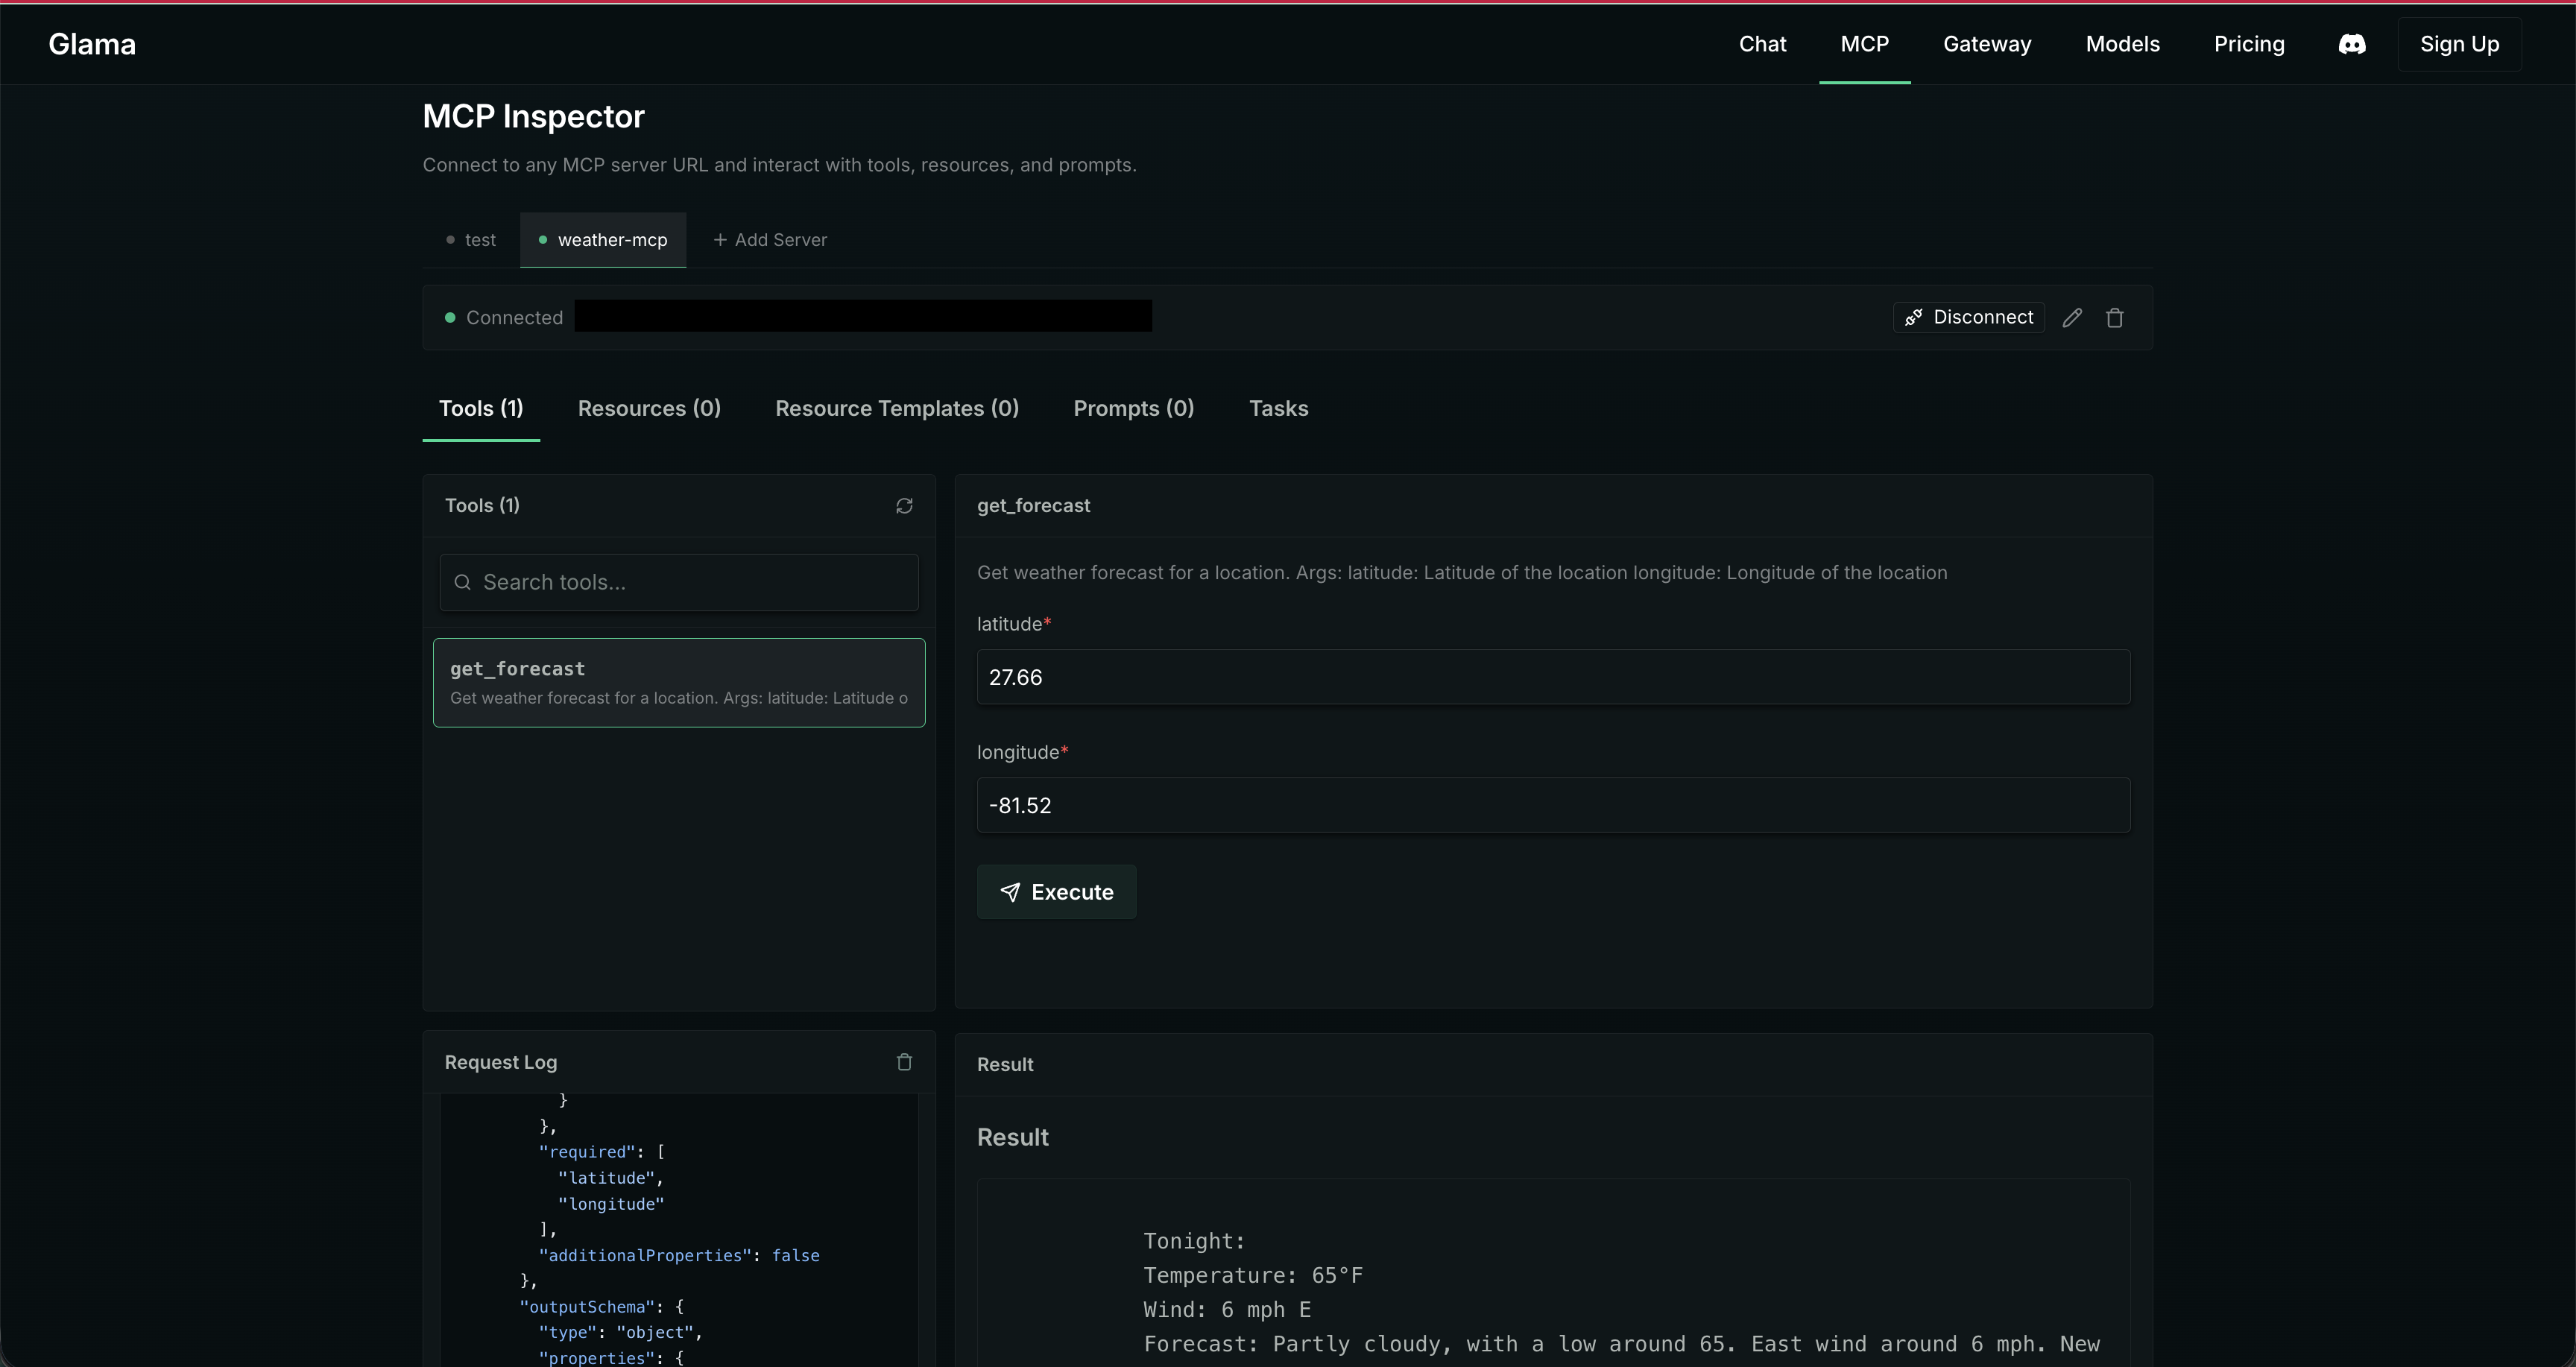This screenshot has height=1367, width=2576.
Task: Open the Discord icon link
Action: click(2351, 44)
